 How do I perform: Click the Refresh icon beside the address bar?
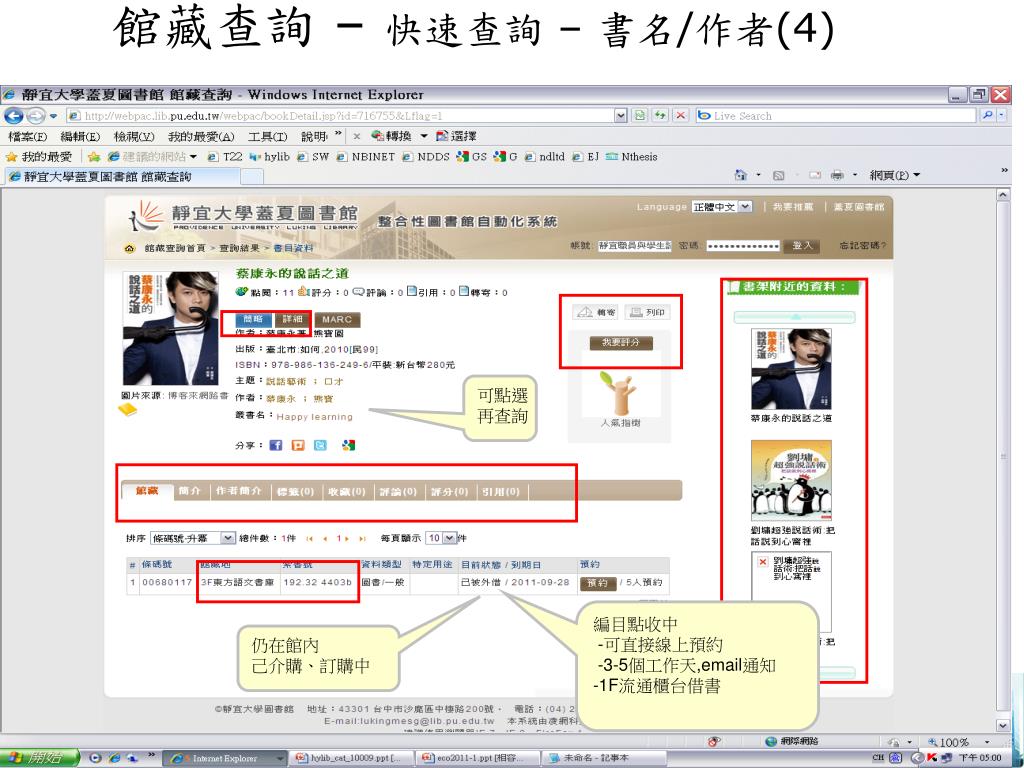[x=660, y=116]
